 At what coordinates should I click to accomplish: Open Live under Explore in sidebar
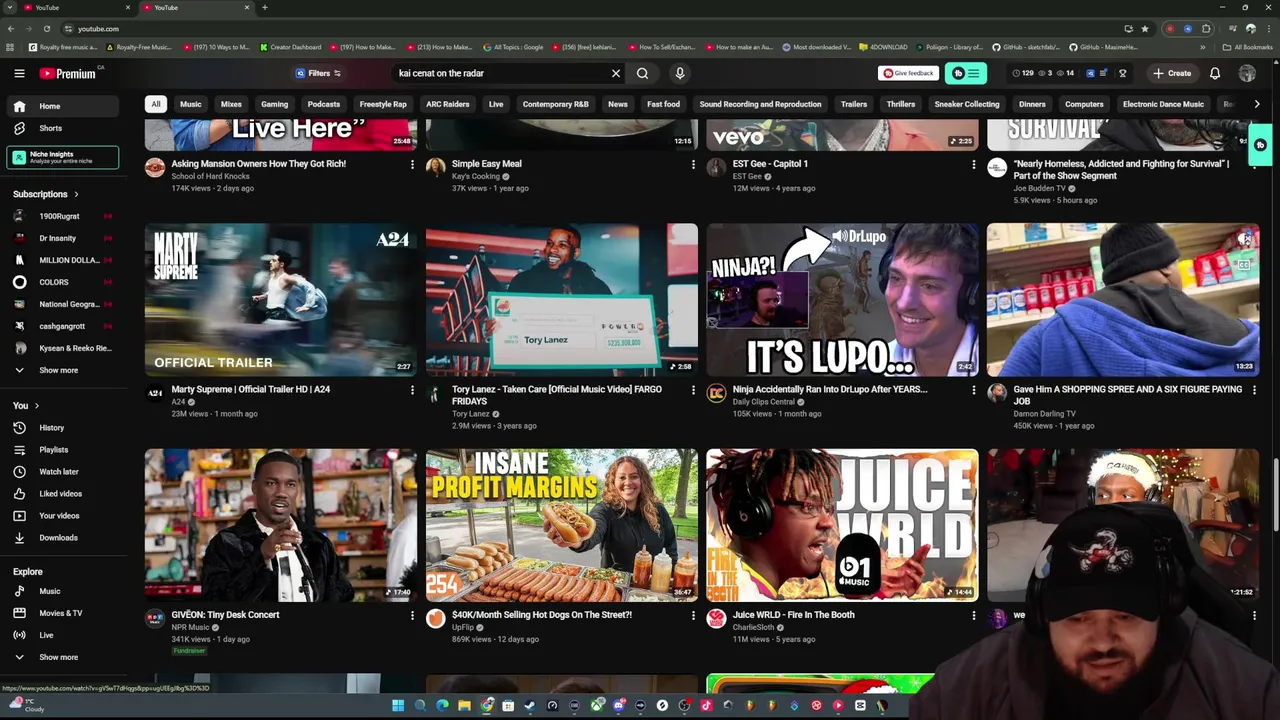point(64,635)
